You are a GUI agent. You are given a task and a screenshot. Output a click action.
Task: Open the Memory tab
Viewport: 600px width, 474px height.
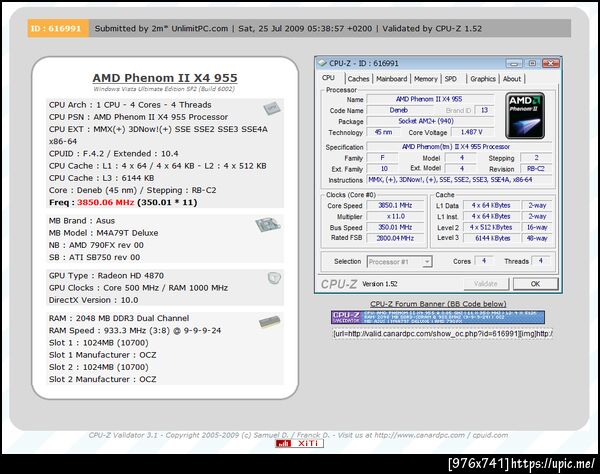[426, 79]
